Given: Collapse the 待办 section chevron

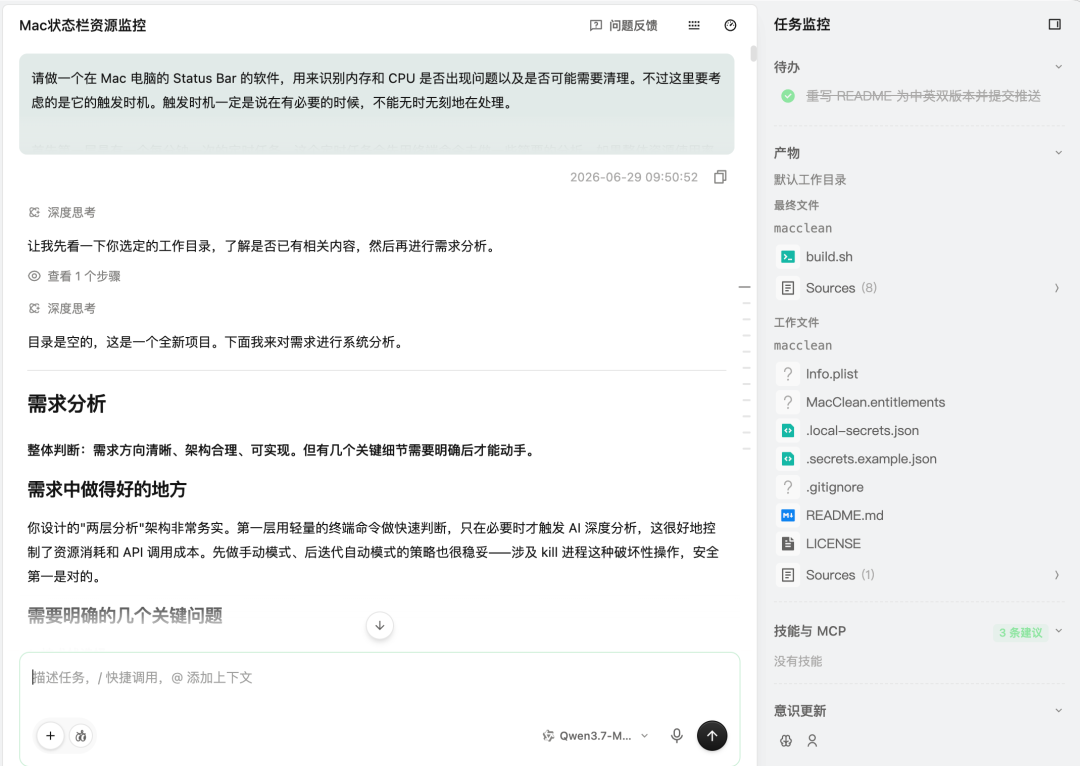Looking at the screenshot, I should click(1058, 67).
